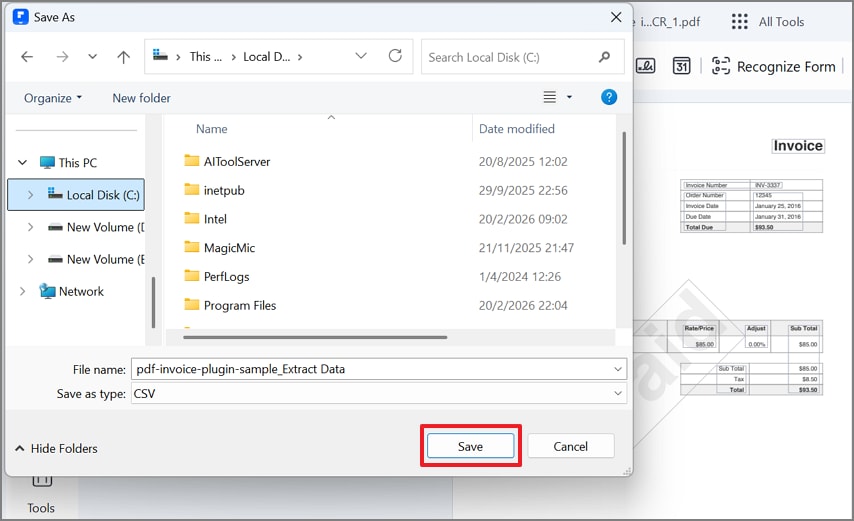Select This PC in navigation pane

(x=77, y=162)
